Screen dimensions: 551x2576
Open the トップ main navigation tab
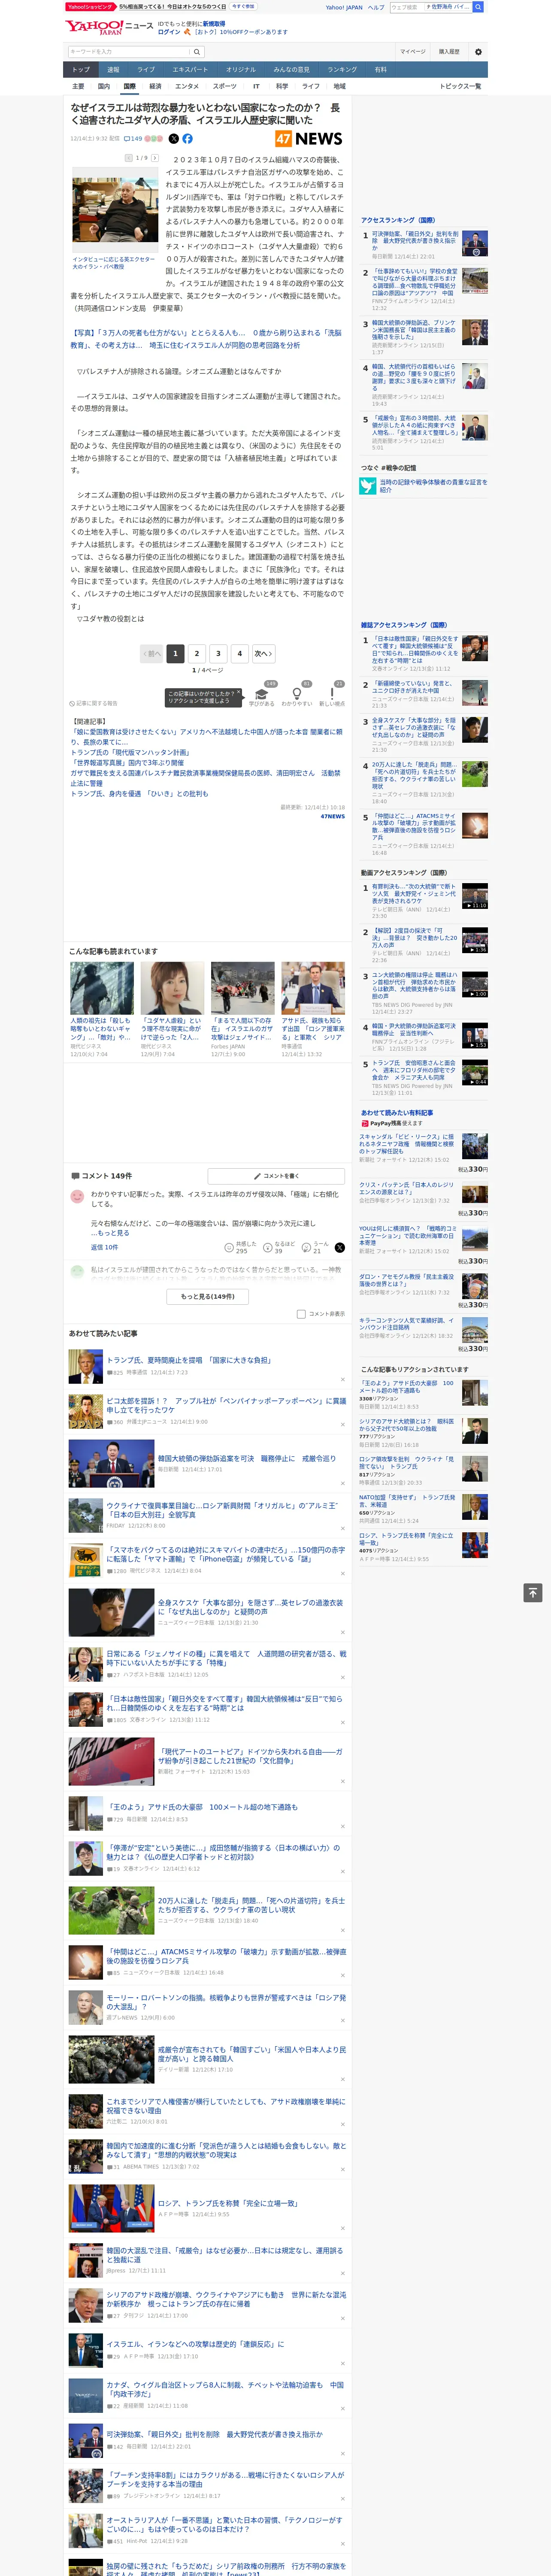click(x=81, y=70)
